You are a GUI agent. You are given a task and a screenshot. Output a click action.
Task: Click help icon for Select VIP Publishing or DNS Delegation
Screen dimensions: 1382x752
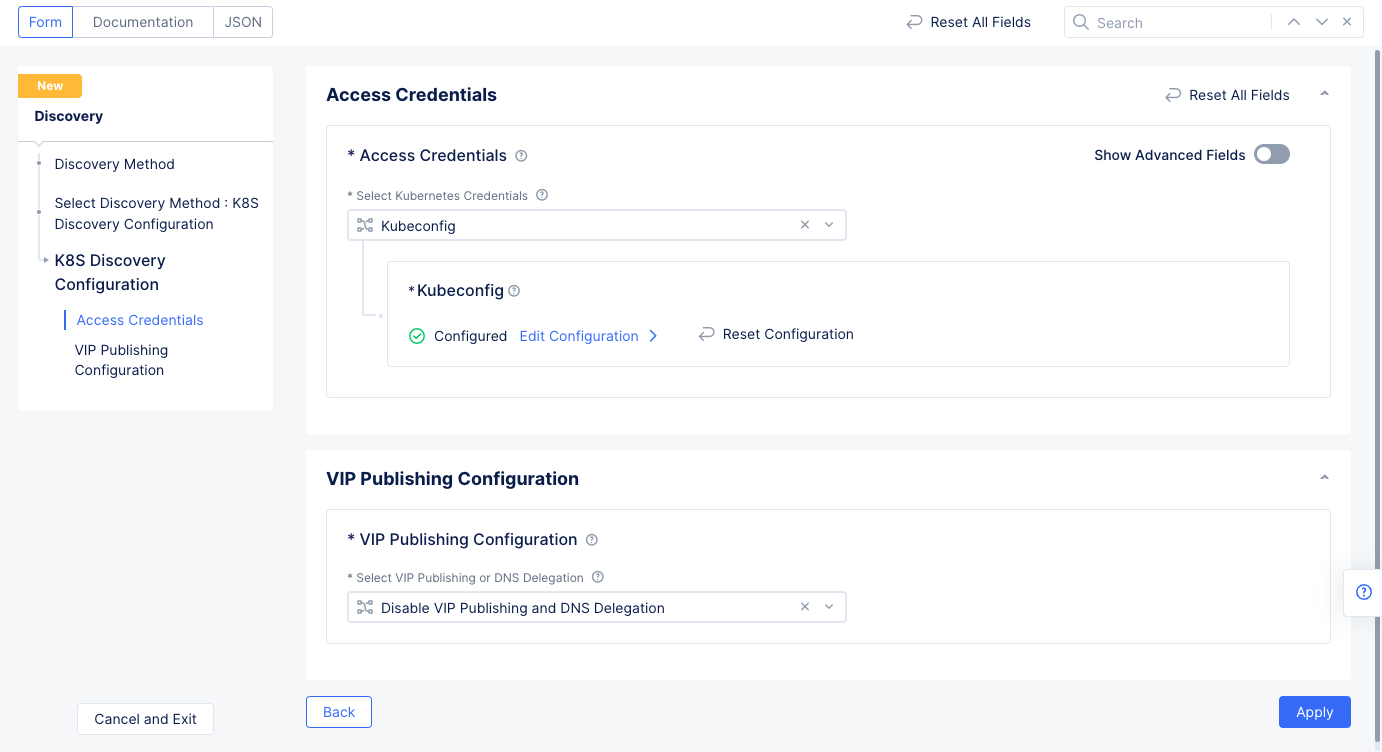click(598, 577)
